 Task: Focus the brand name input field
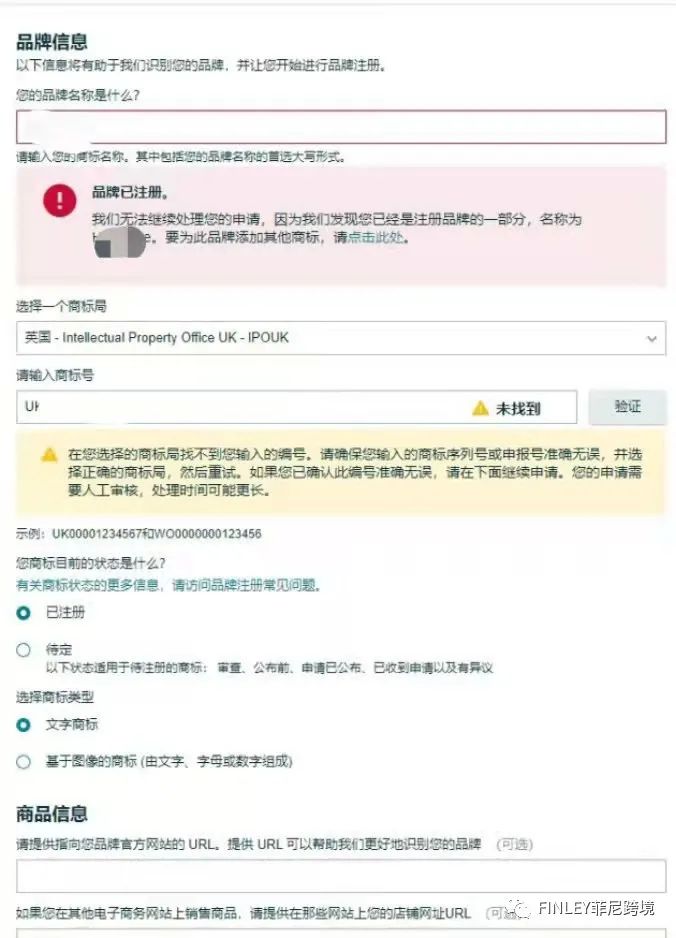pyautogui.click(x=341, y=127)
